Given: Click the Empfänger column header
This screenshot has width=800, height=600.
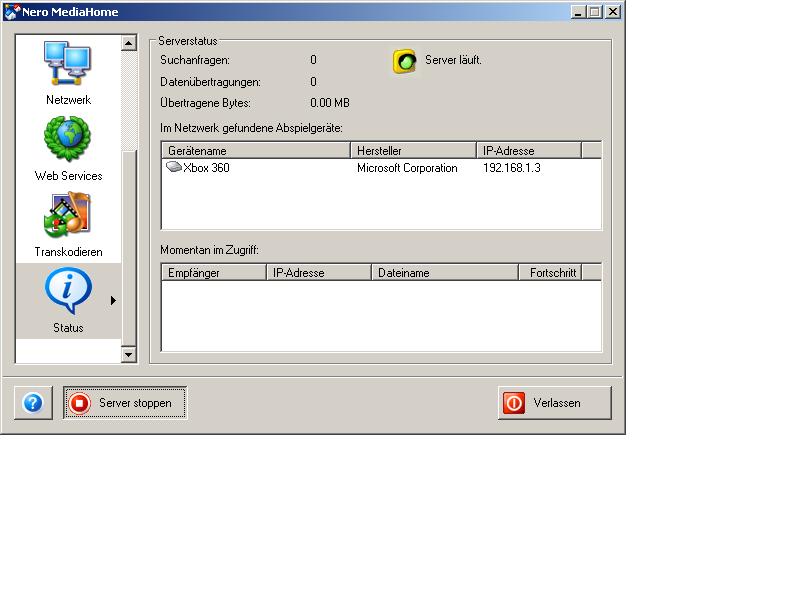Looking at the screenshot, I should click(214, 272).
